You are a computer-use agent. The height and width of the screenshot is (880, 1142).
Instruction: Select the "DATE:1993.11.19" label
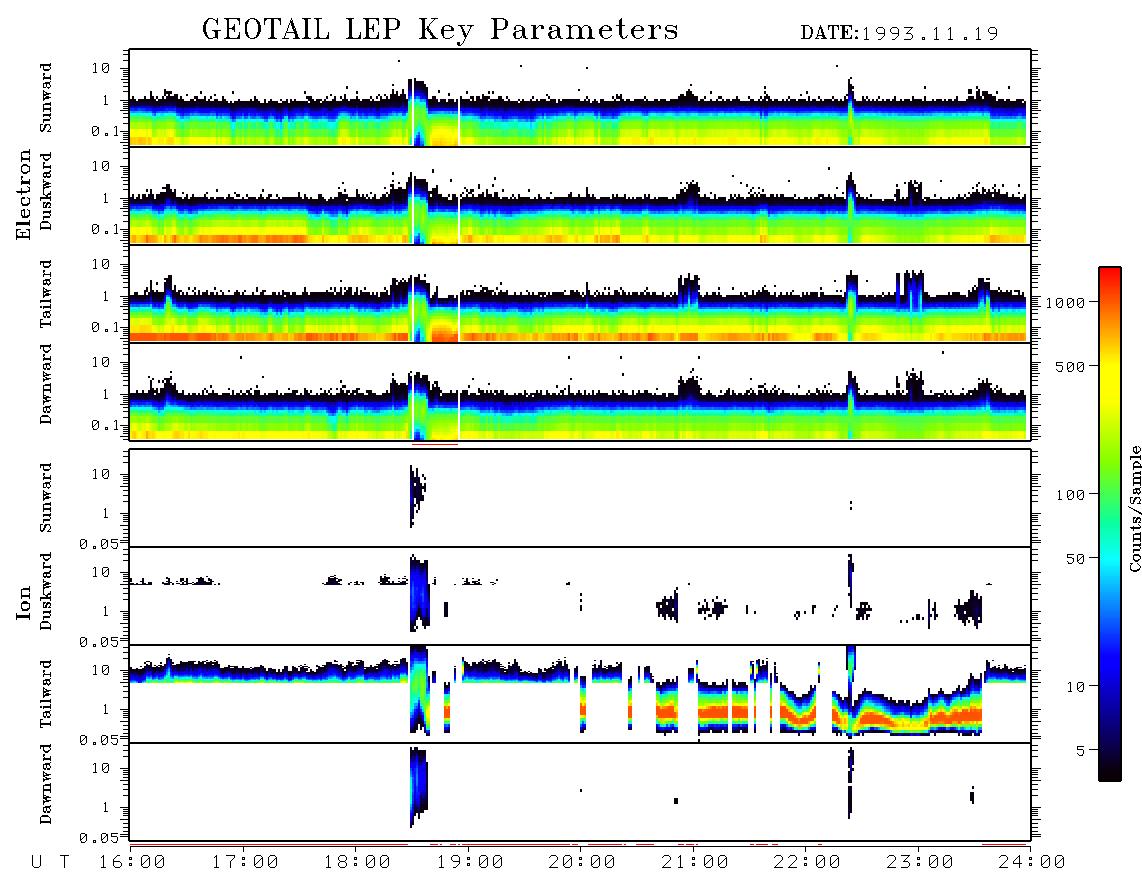899,34
